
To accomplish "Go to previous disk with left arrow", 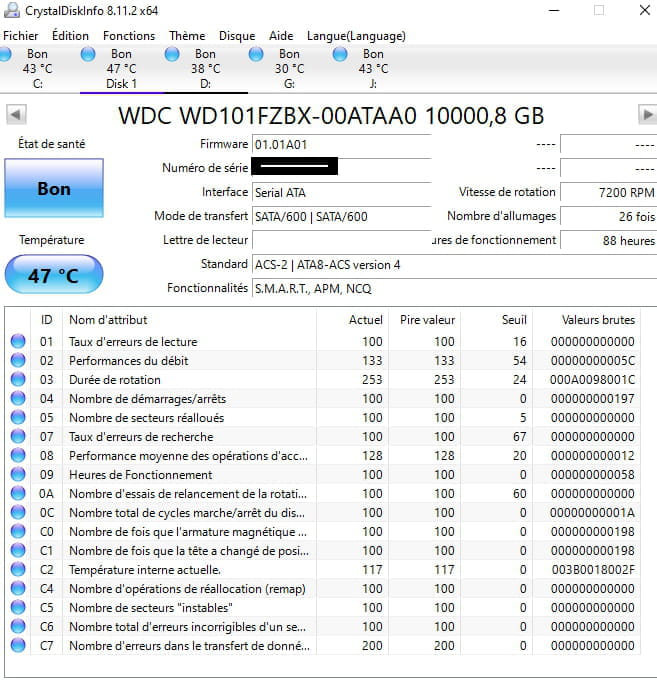I will (16, 115).
